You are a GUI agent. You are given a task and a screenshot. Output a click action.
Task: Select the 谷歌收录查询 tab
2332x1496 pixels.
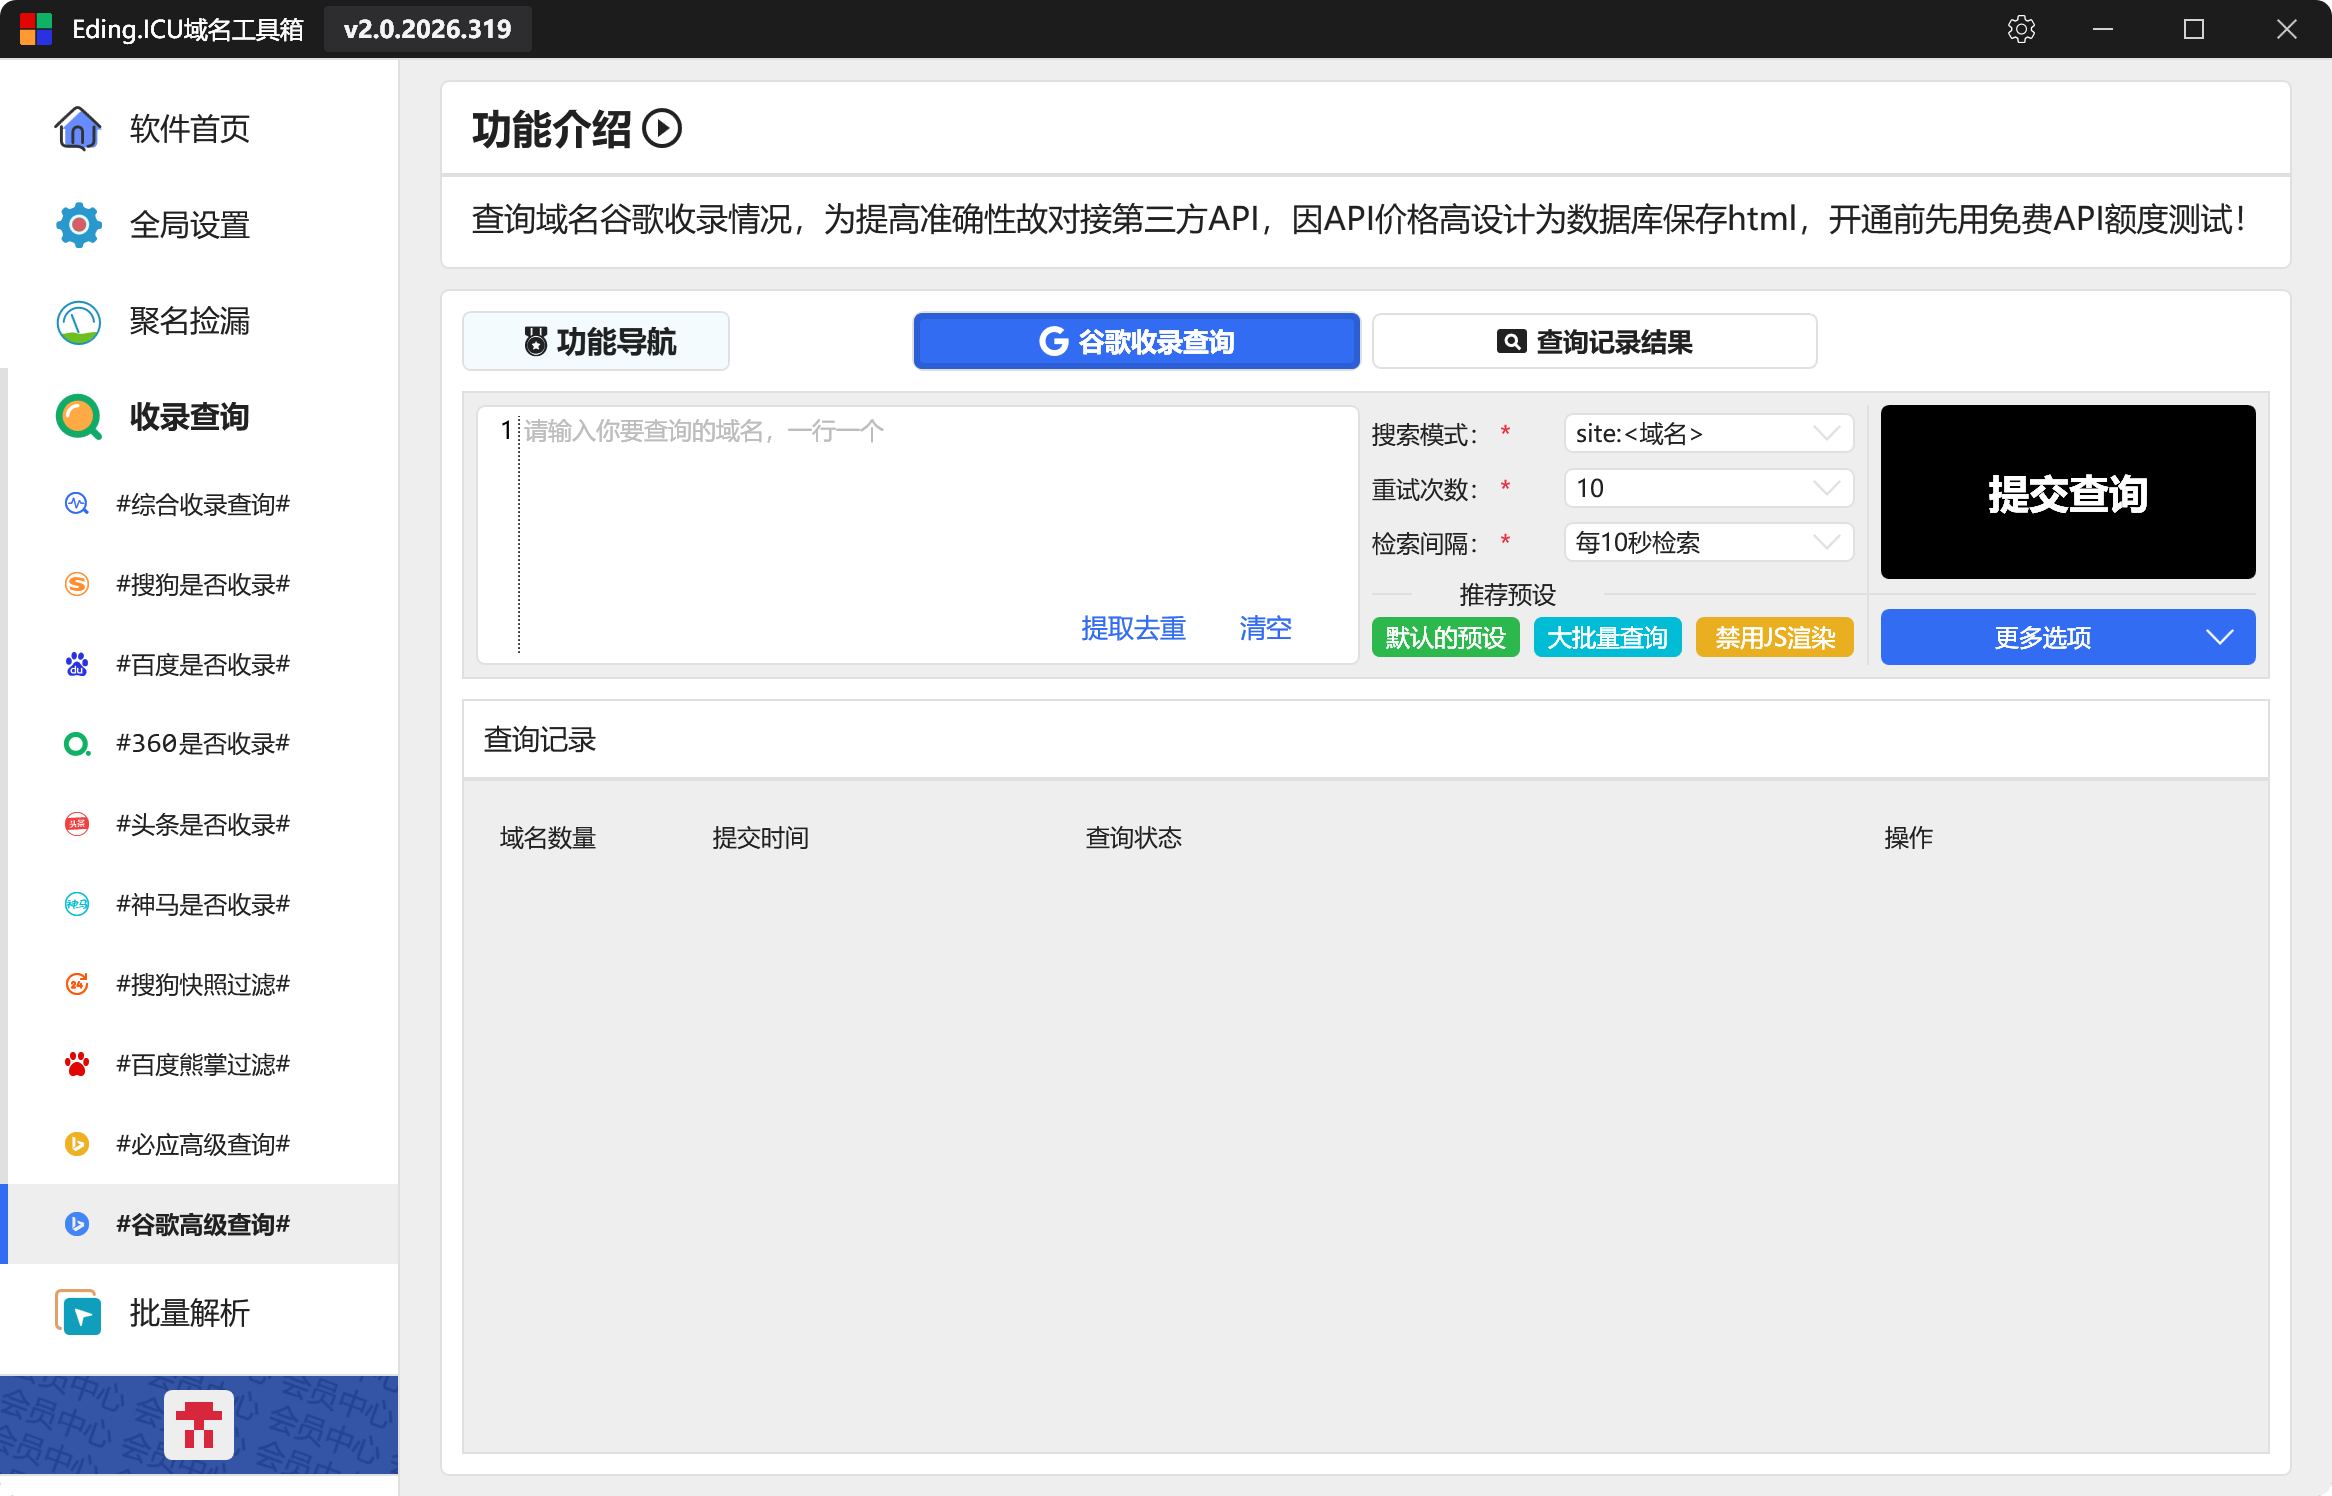(1136, 342)
